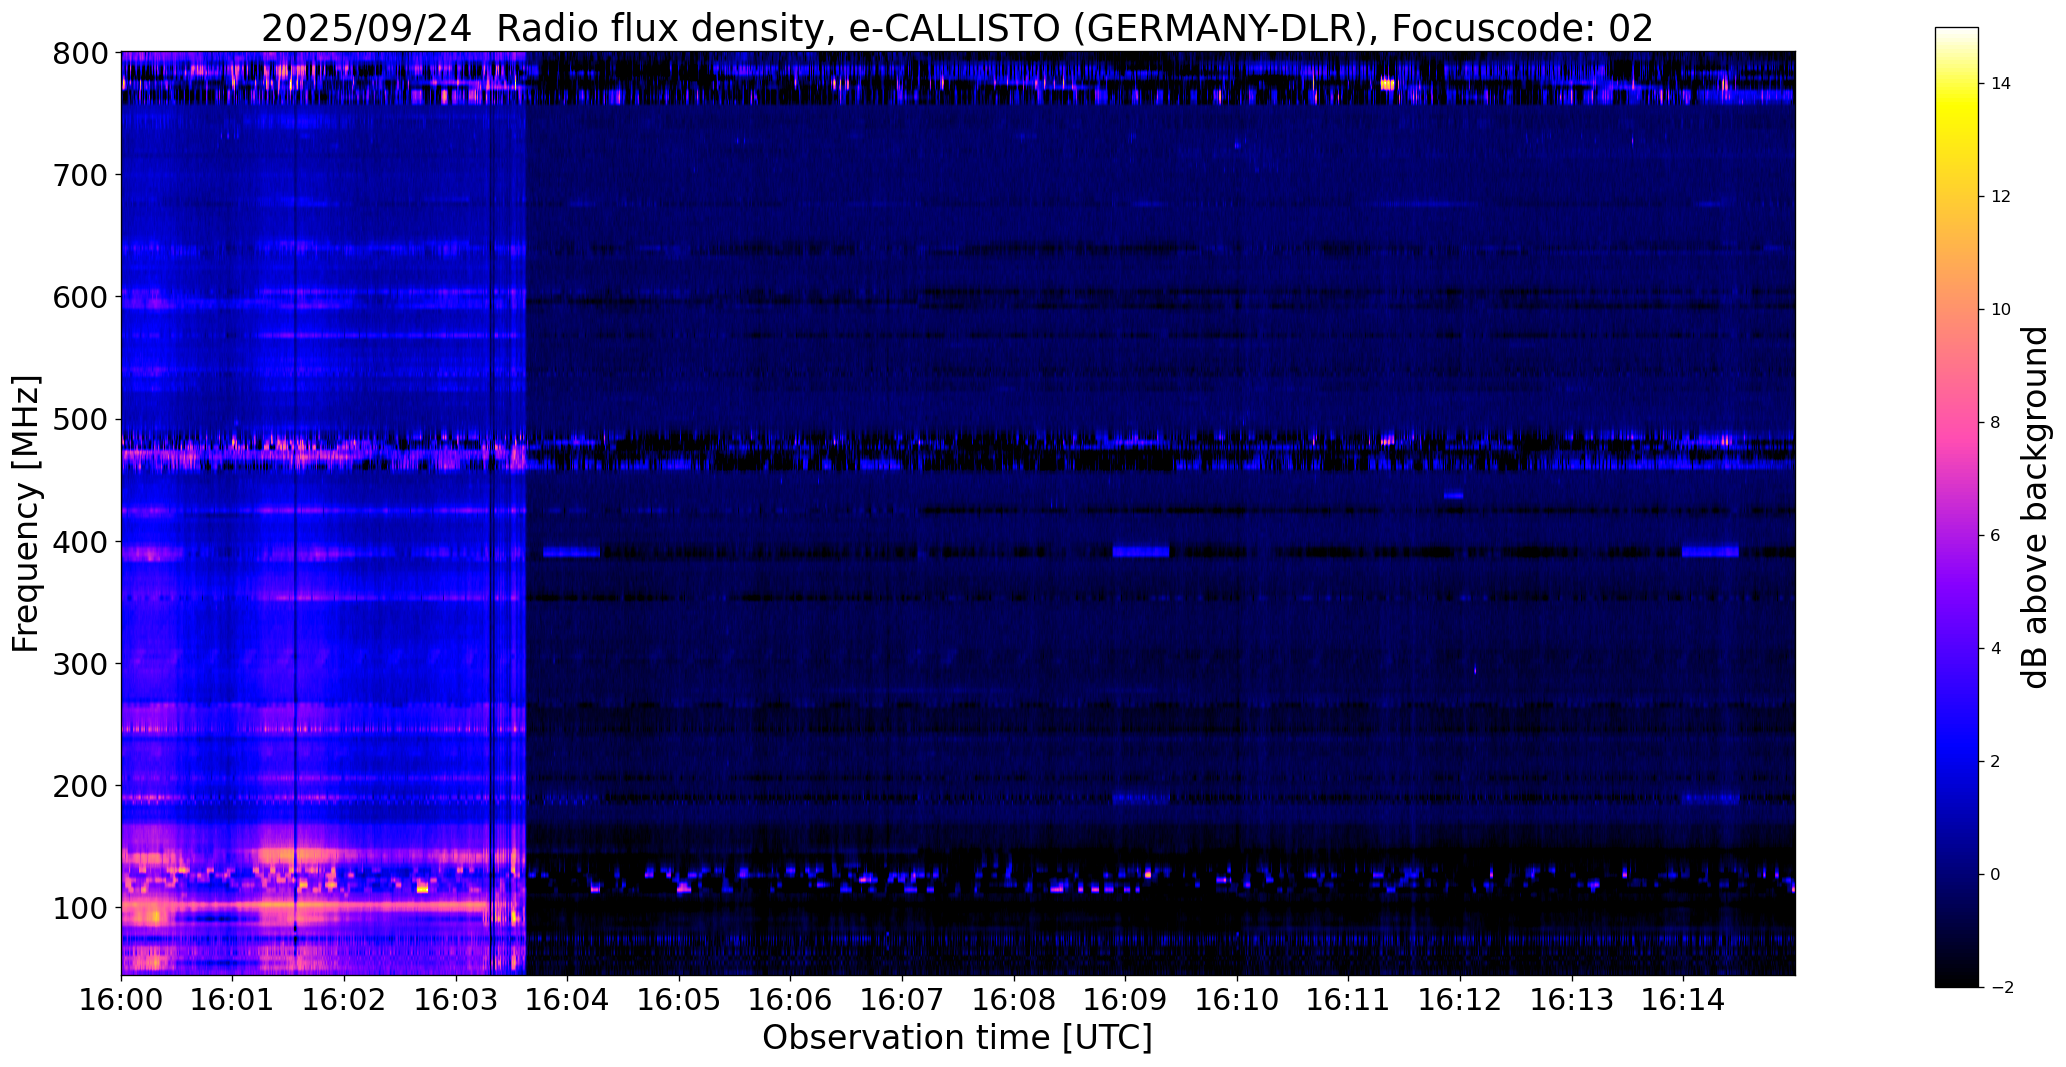Image resolution: width=2066 pixels, height=1067 pixels.
Task: Select the 16:00 time tick label
Action: tap(121, 1000)
